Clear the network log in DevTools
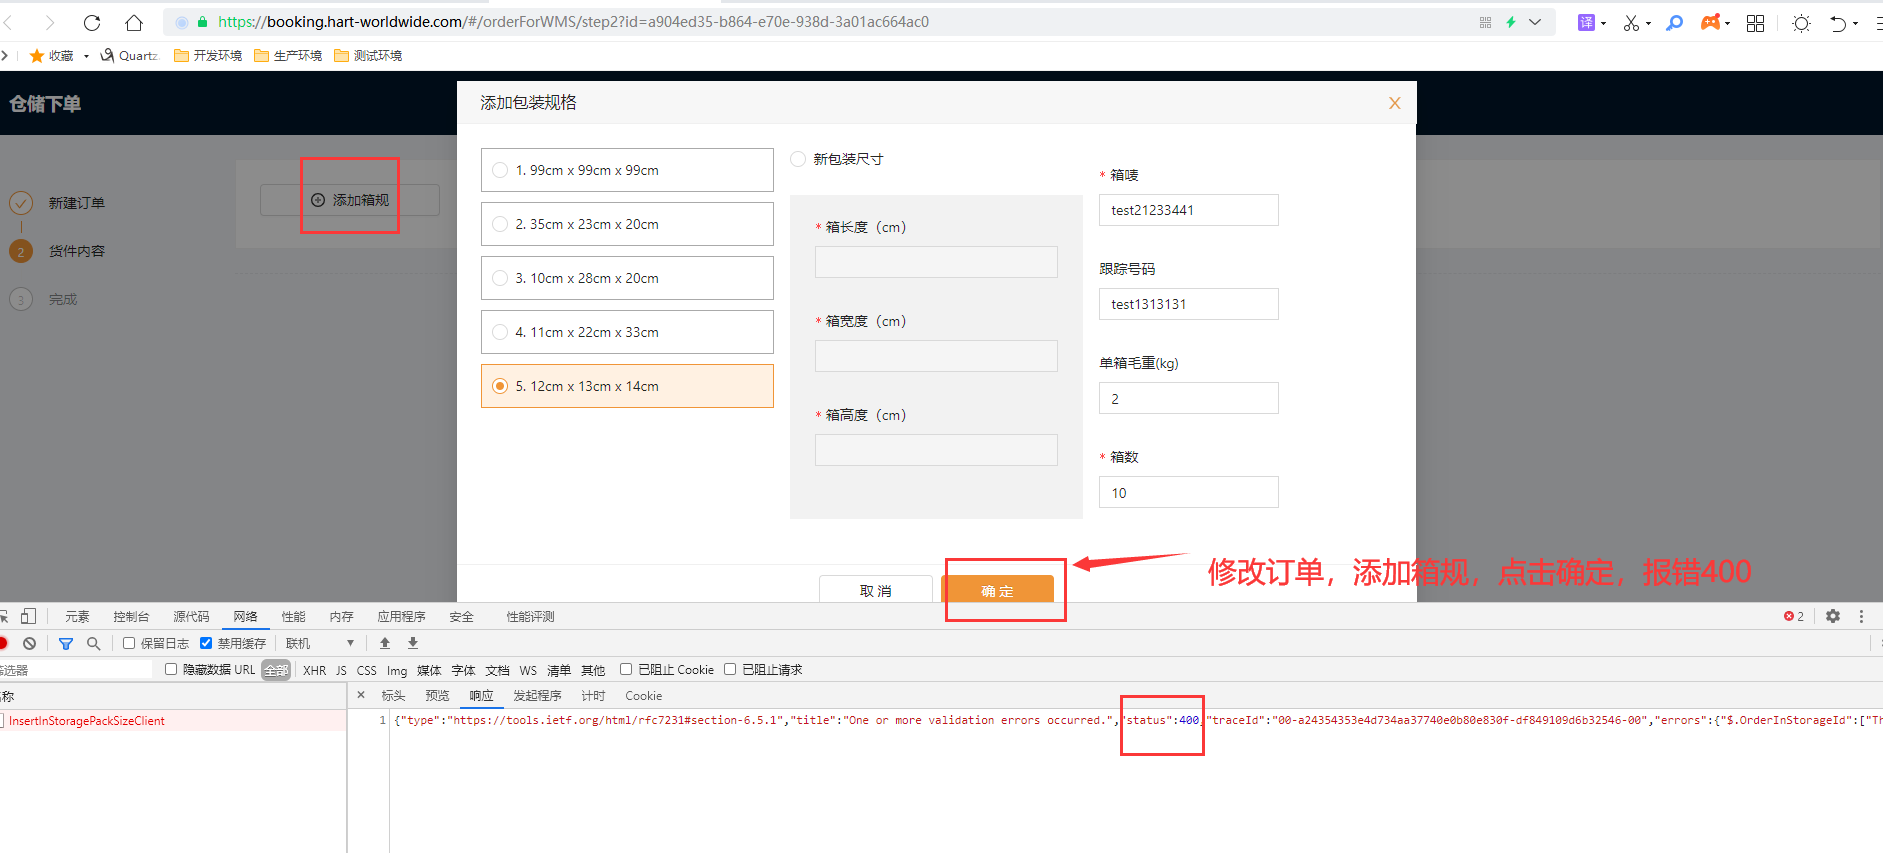Image resolution: width=1883 pixels, height=853 pixels. (30, 644)
